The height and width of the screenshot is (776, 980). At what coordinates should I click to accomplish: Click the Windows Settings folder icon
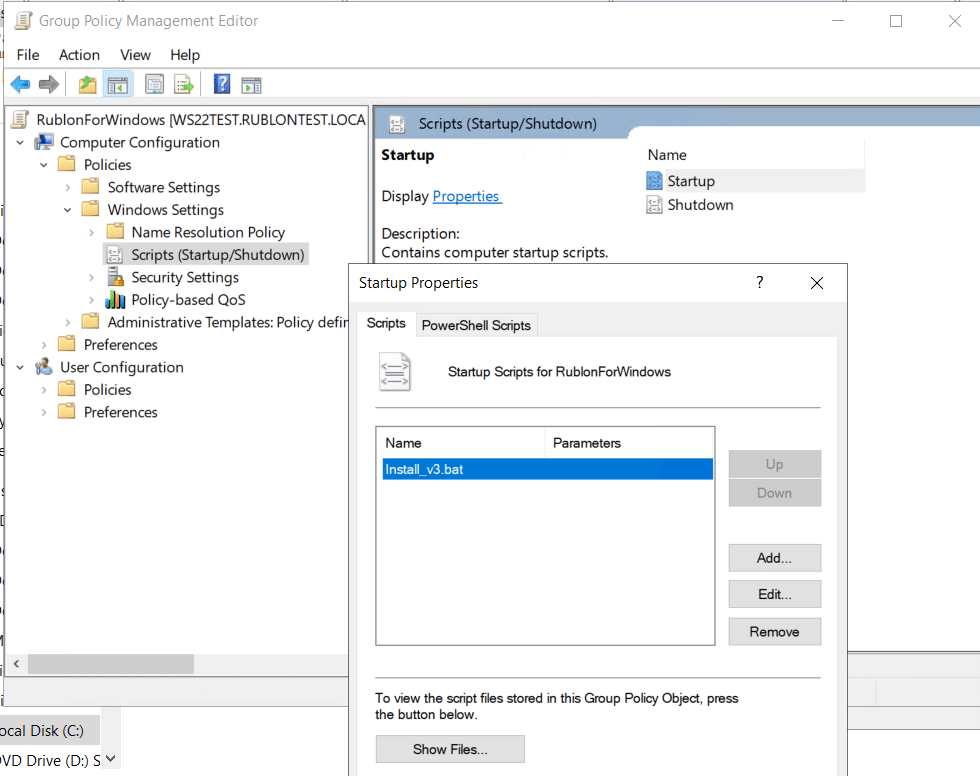coord(91,209)
